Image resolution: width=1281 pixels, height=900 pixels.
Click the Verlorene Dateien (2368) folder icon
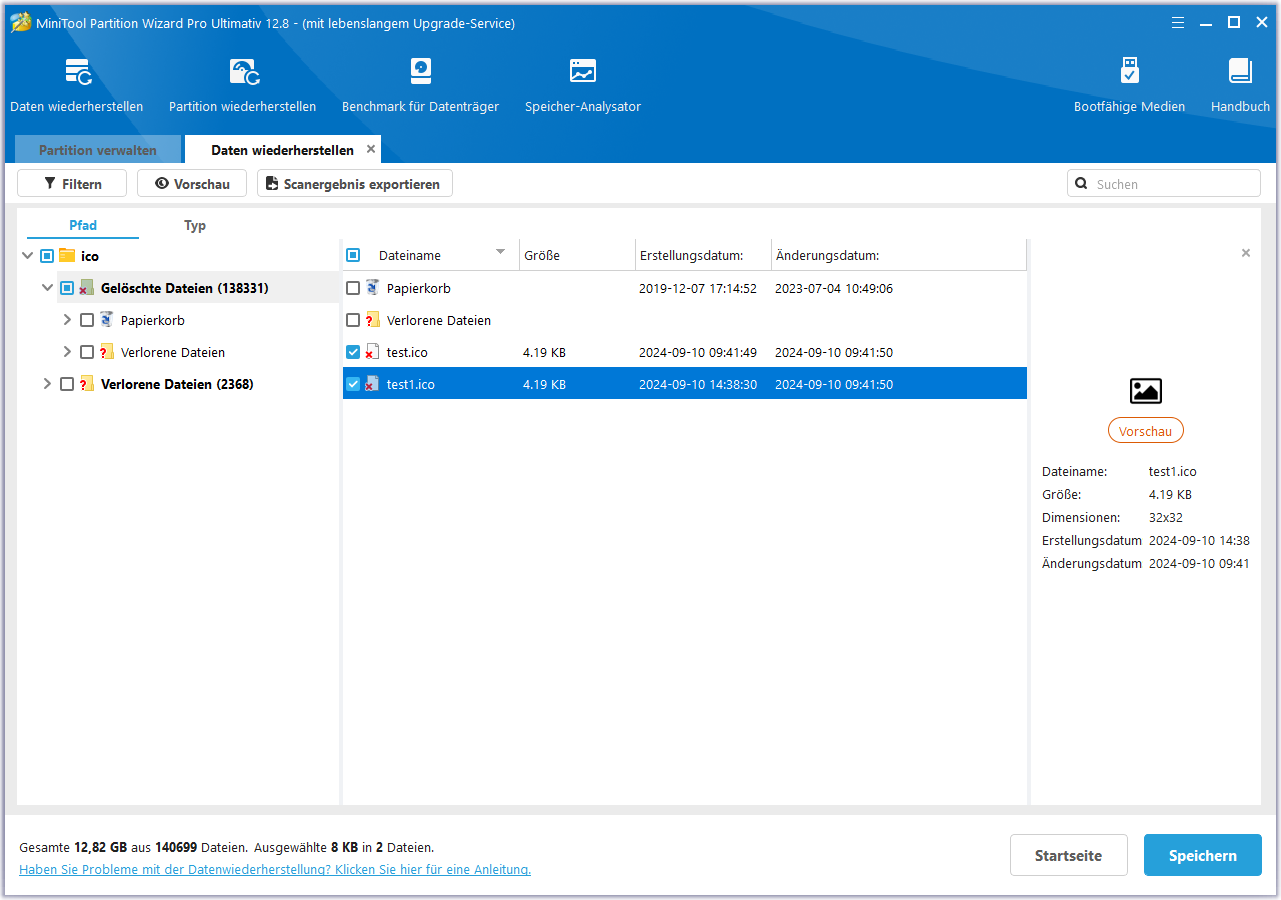(87, 384)
